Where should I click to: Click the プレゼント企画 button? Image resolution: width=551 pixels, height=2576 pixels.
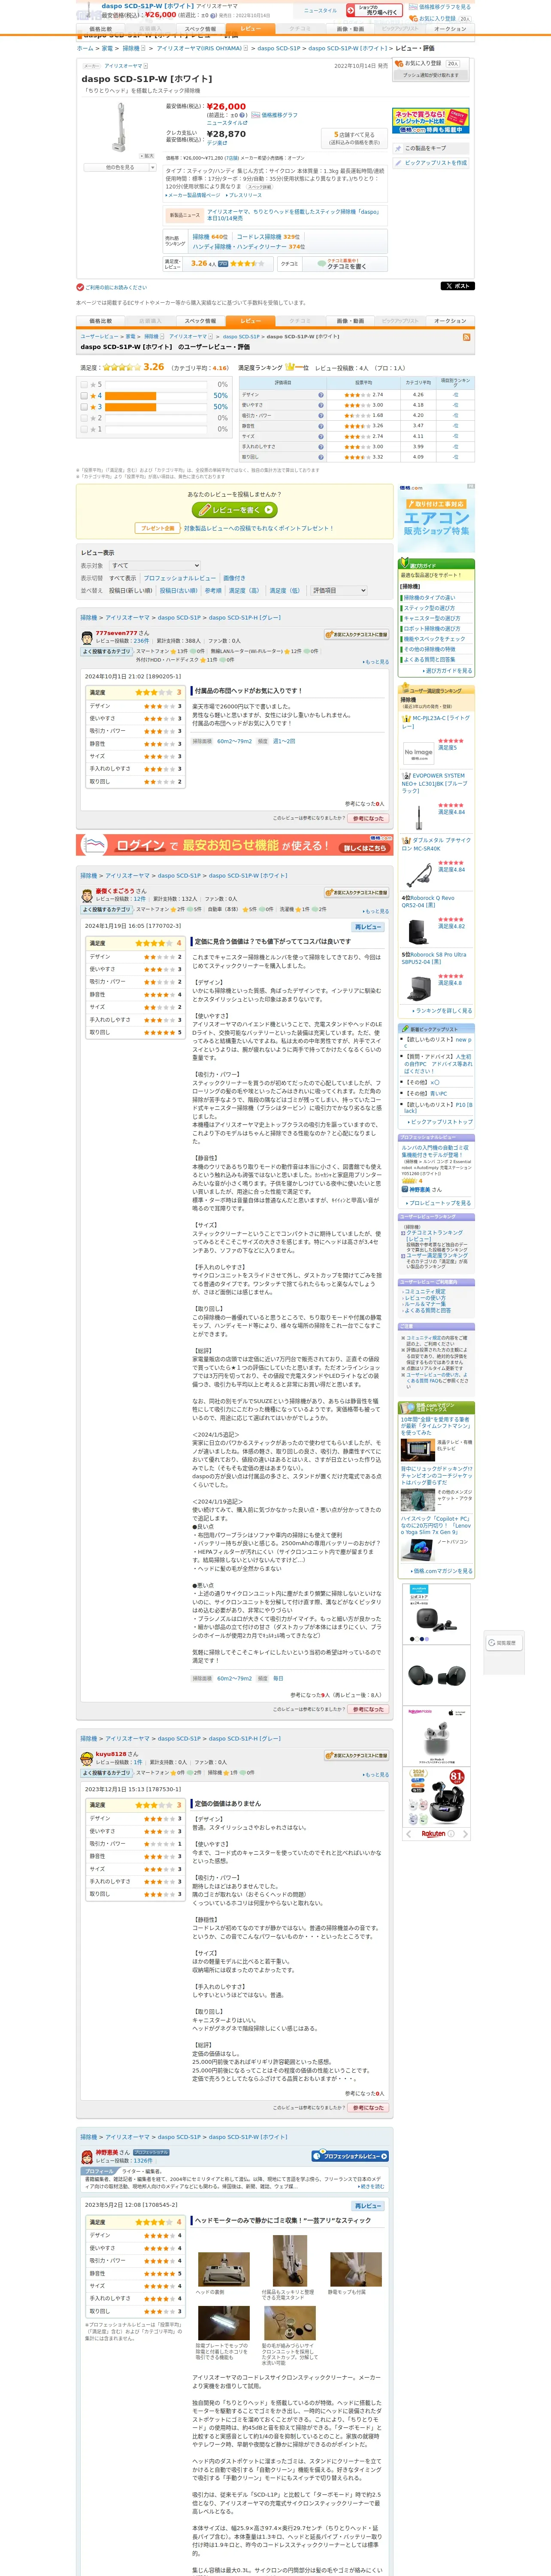click(157, 528)
